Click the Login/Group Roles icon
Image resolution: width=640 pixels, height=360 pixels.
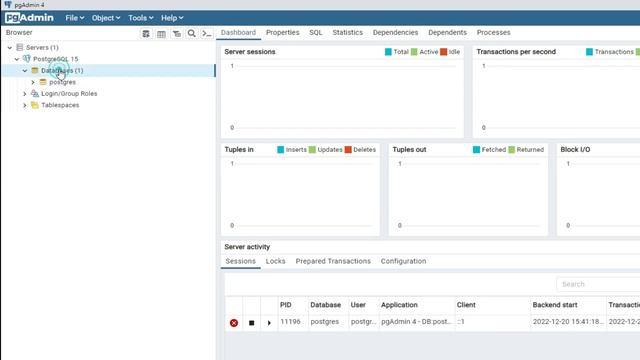coord(35,93)
